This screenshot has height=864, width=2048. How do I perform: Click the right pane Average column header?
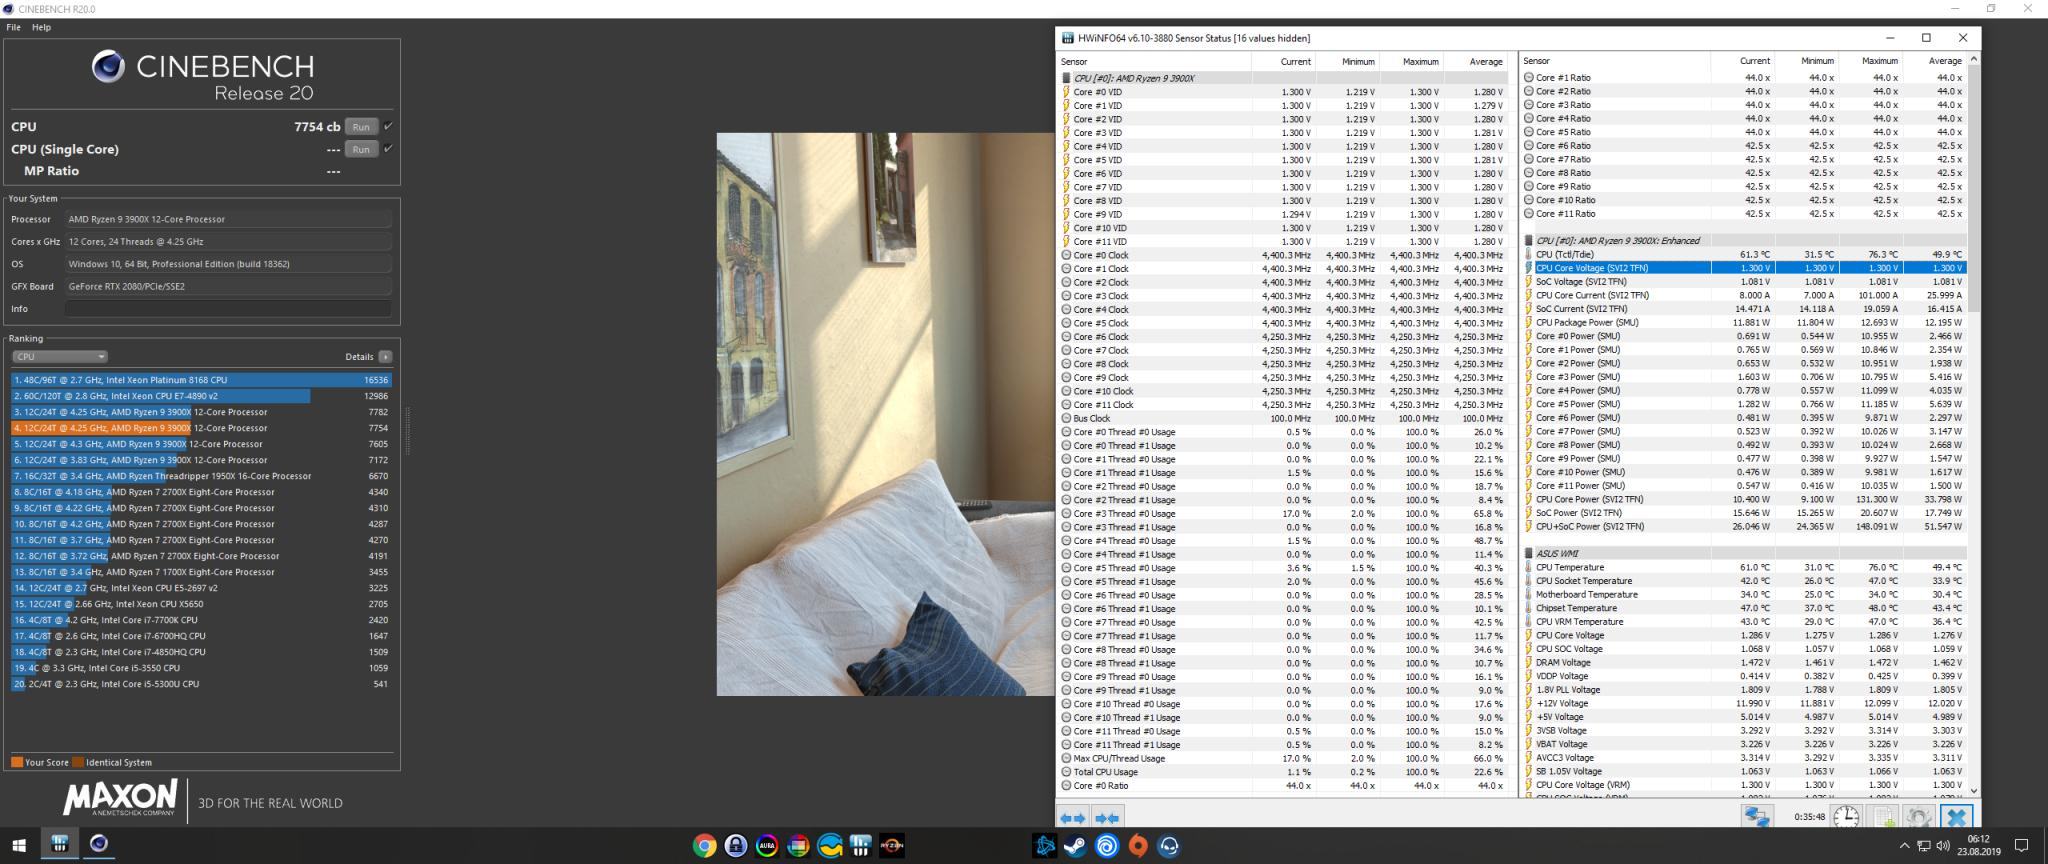point(1934,62)
